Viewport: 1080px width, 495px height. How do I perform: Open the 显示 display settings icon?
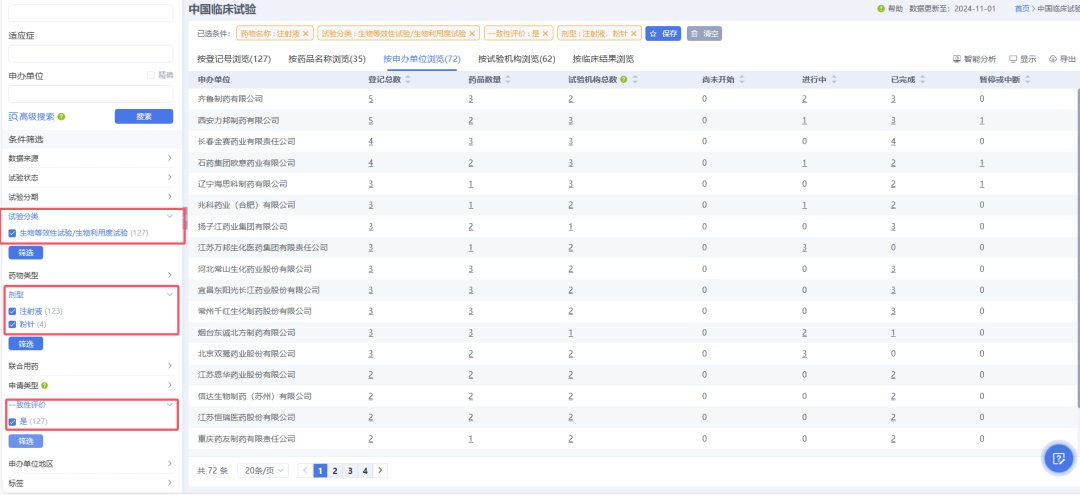[1013, 59]
